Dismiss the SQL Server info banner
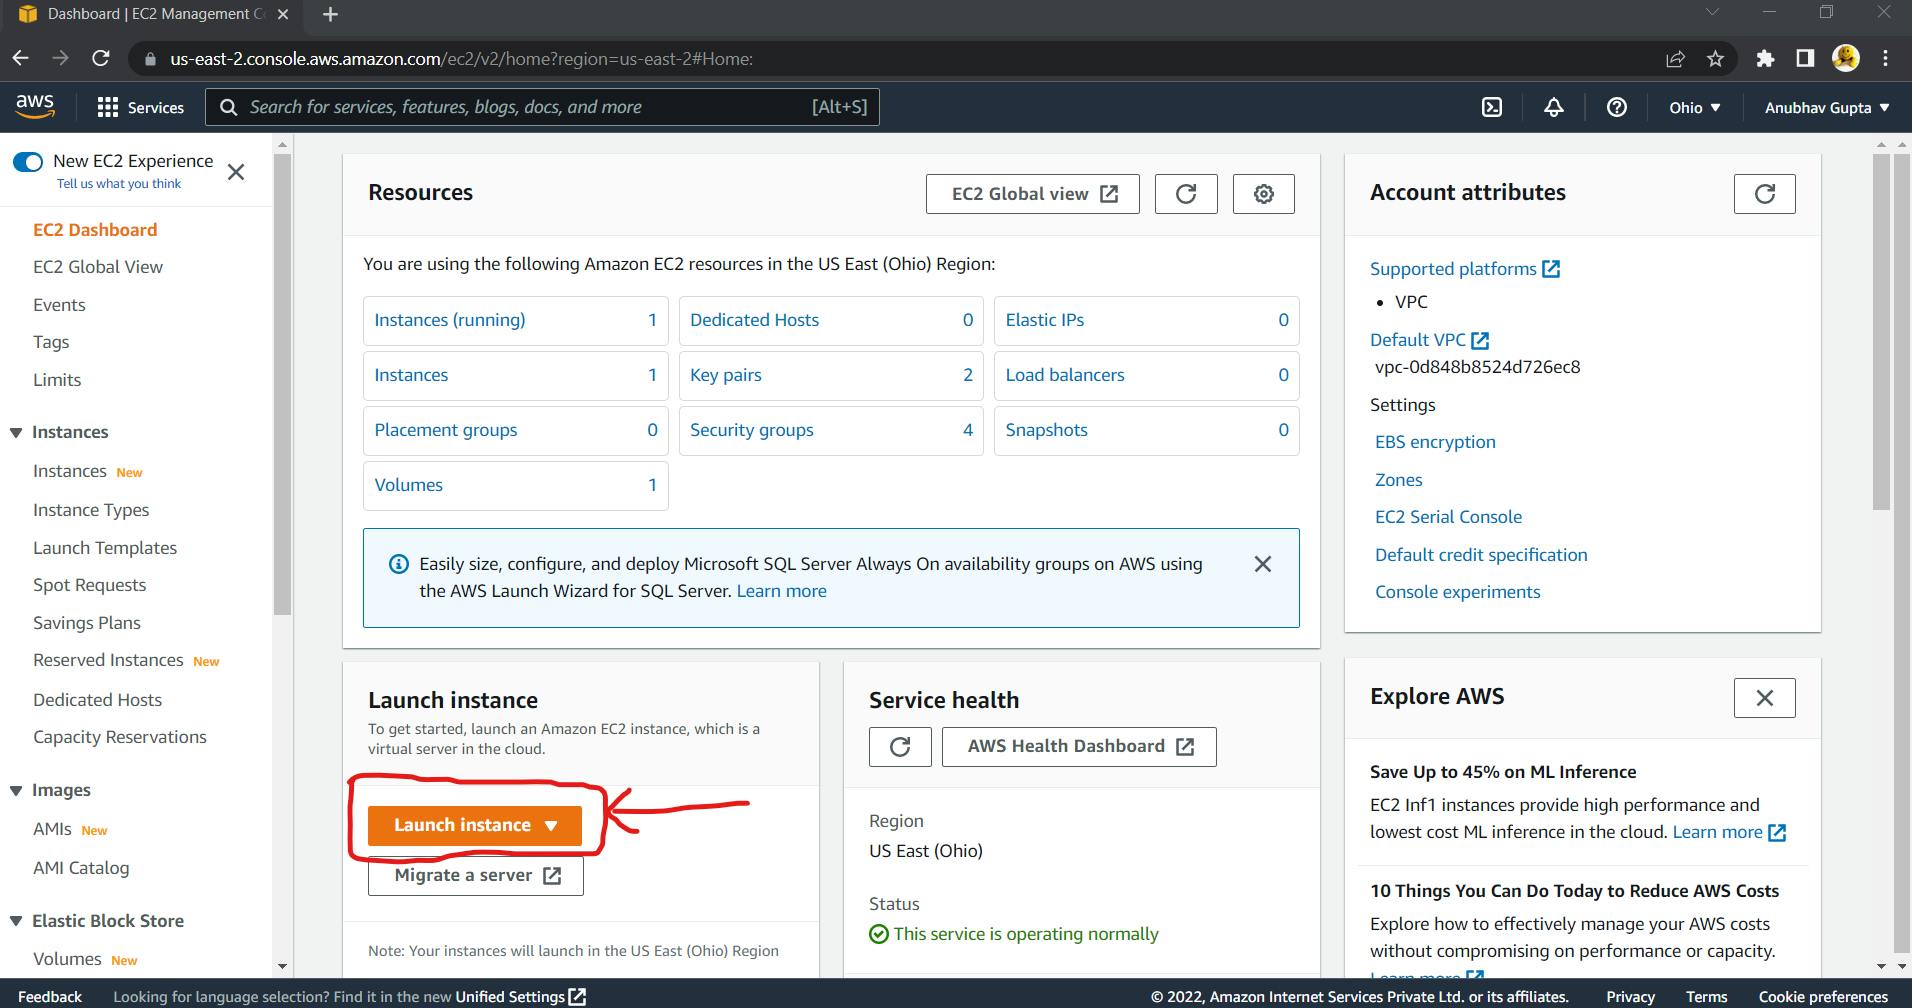This screenshot has height=1008, width=1912. pos(1263,564)
